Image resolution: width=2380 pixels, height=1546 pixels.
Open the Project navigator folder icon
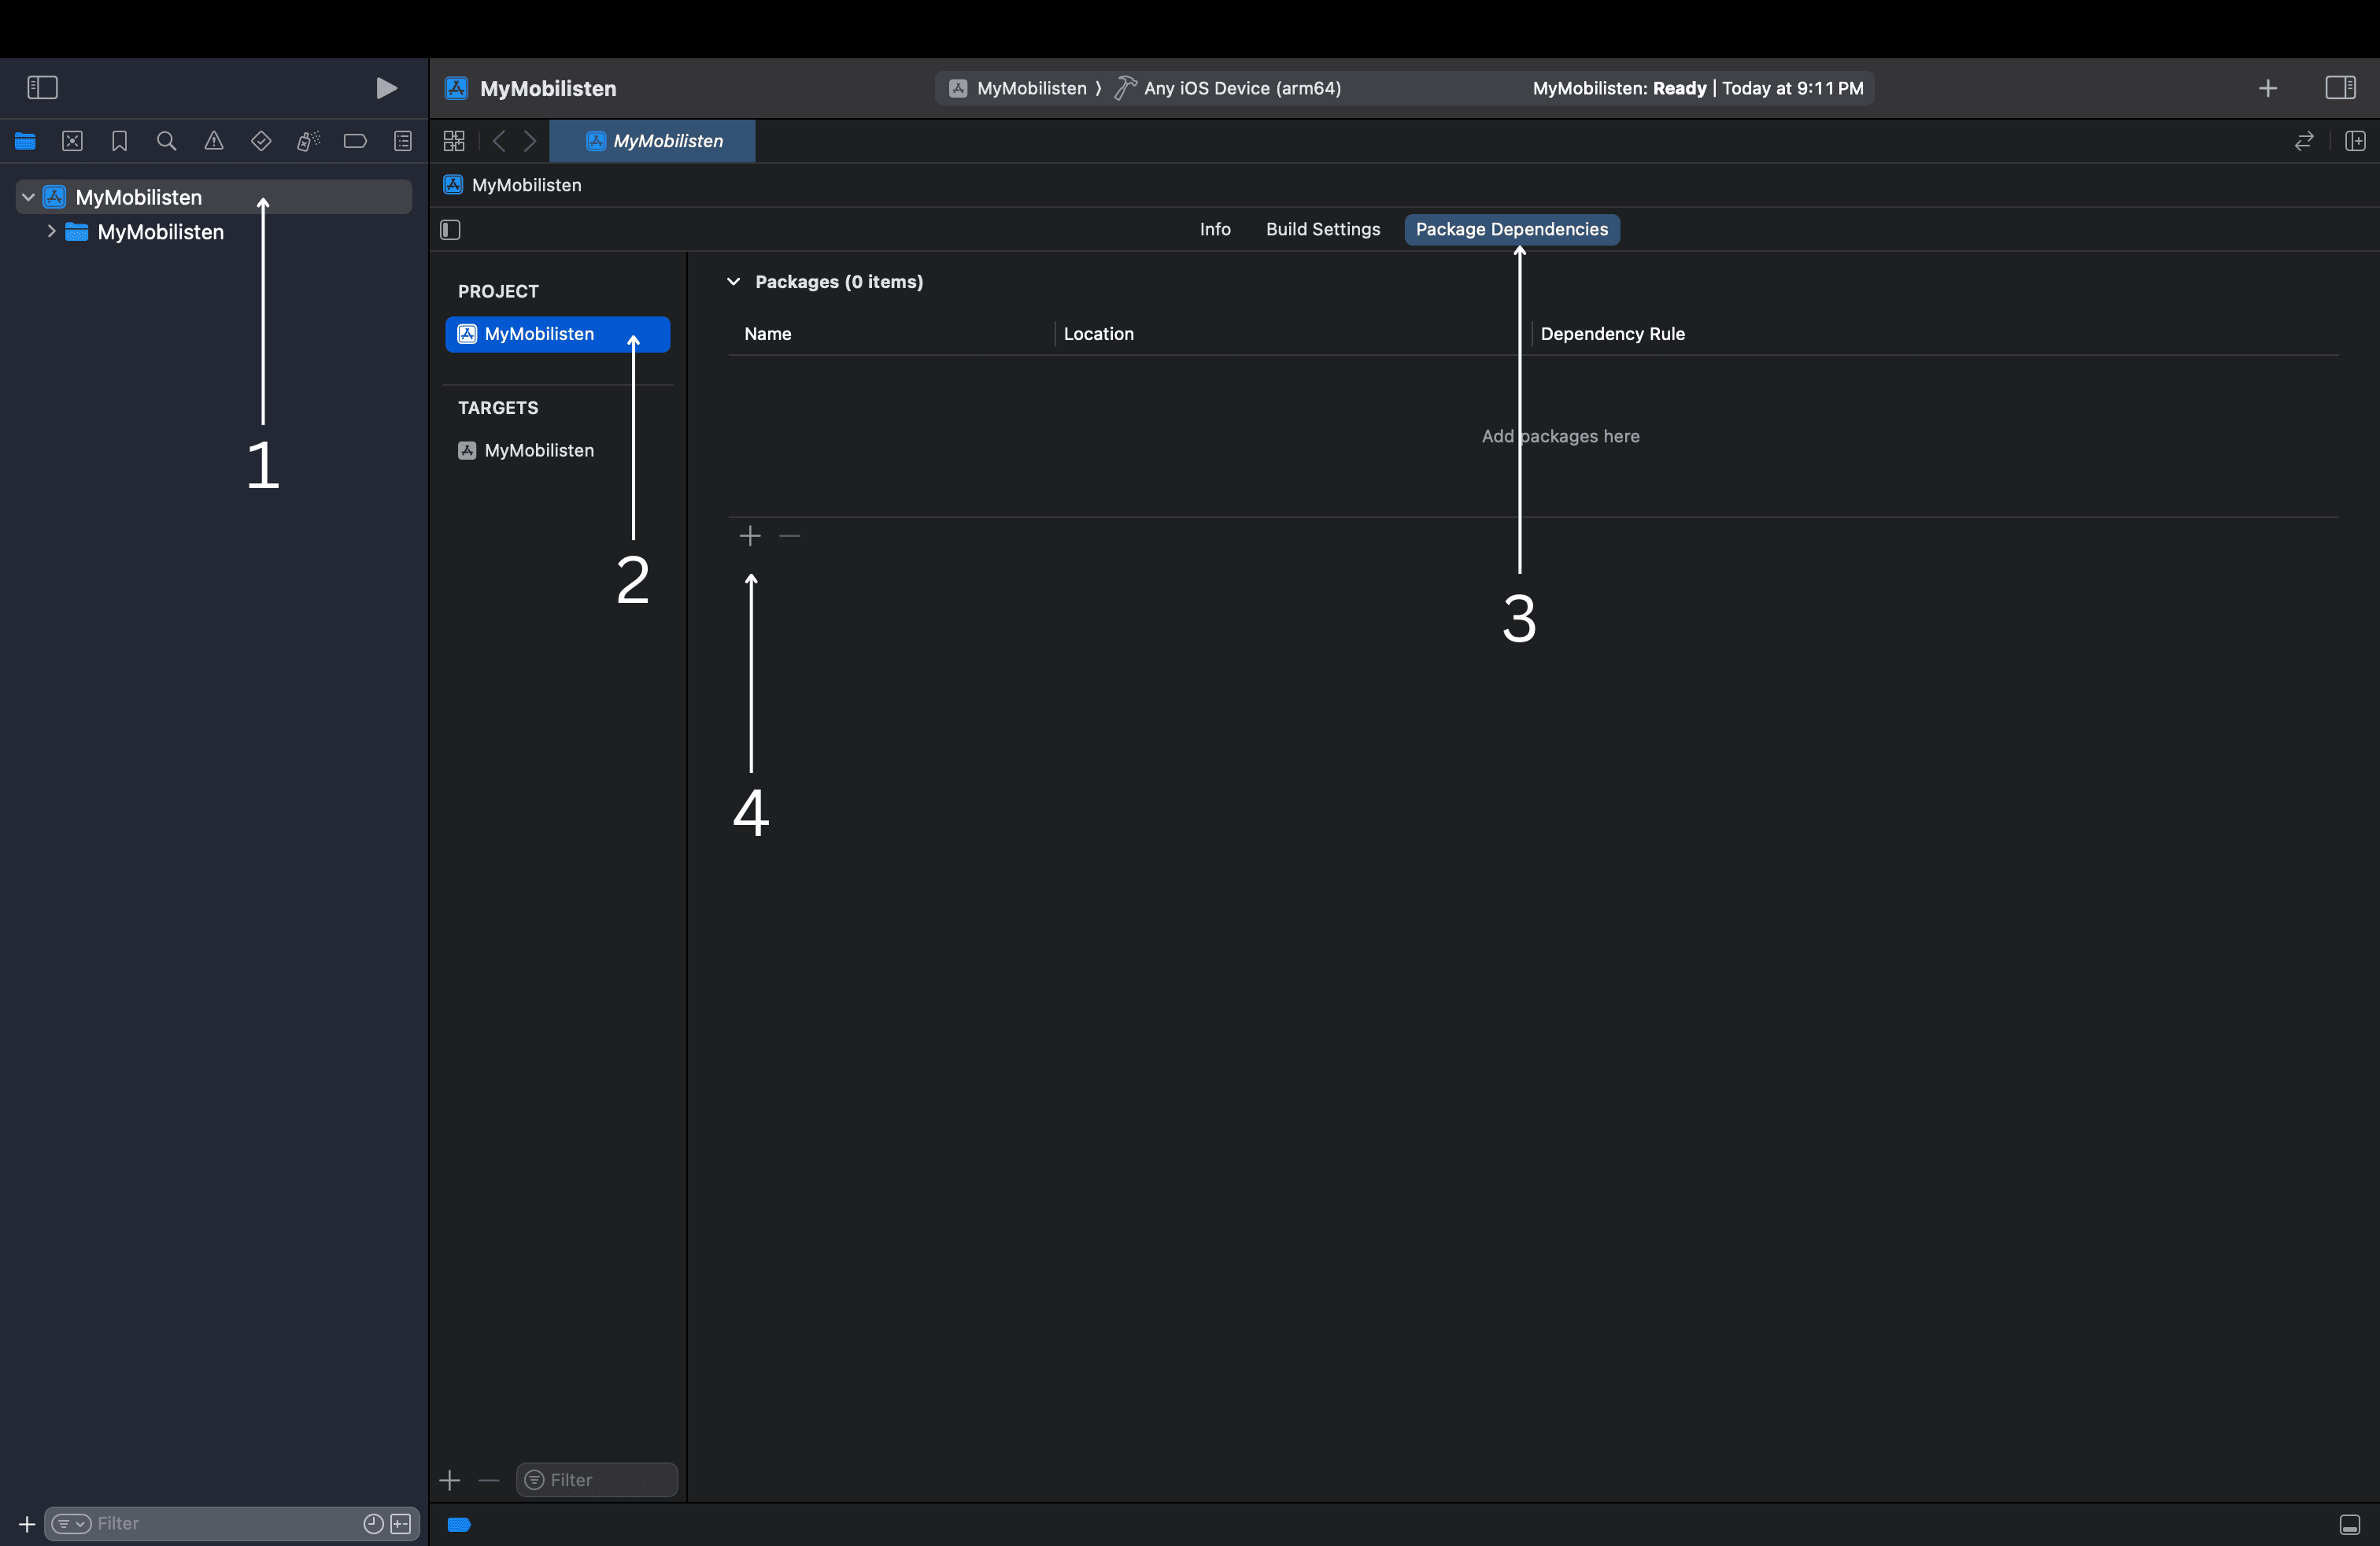(x=25, y=141)
